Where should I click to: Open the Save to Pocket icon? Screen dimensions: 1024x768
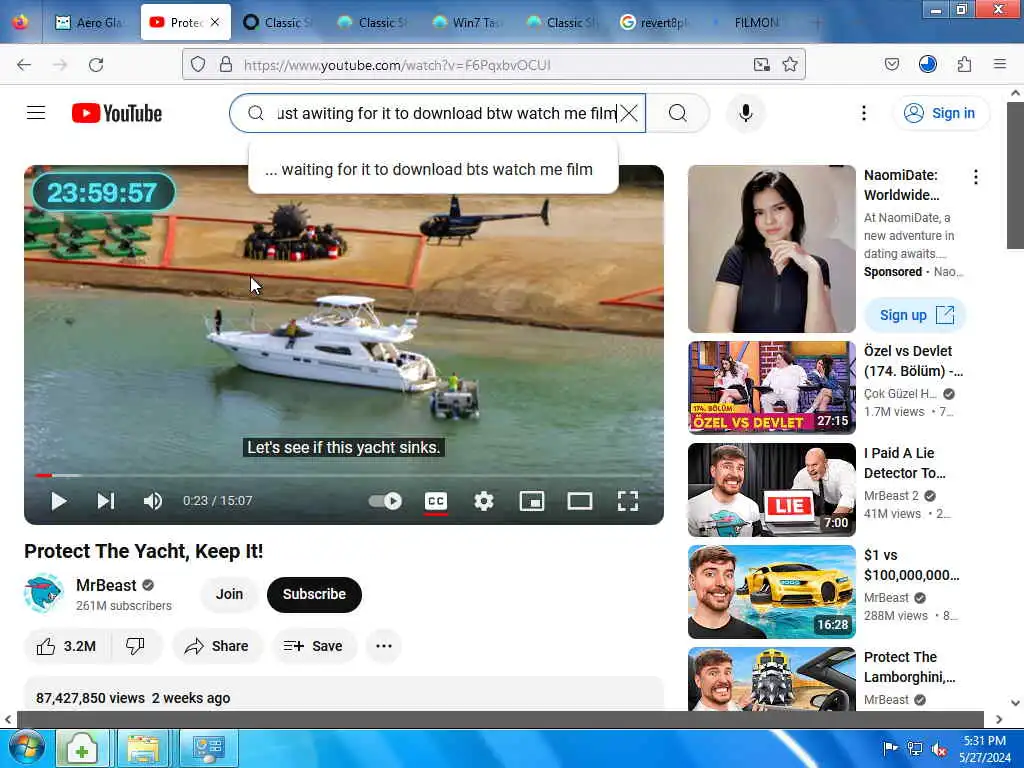(891, 64)
